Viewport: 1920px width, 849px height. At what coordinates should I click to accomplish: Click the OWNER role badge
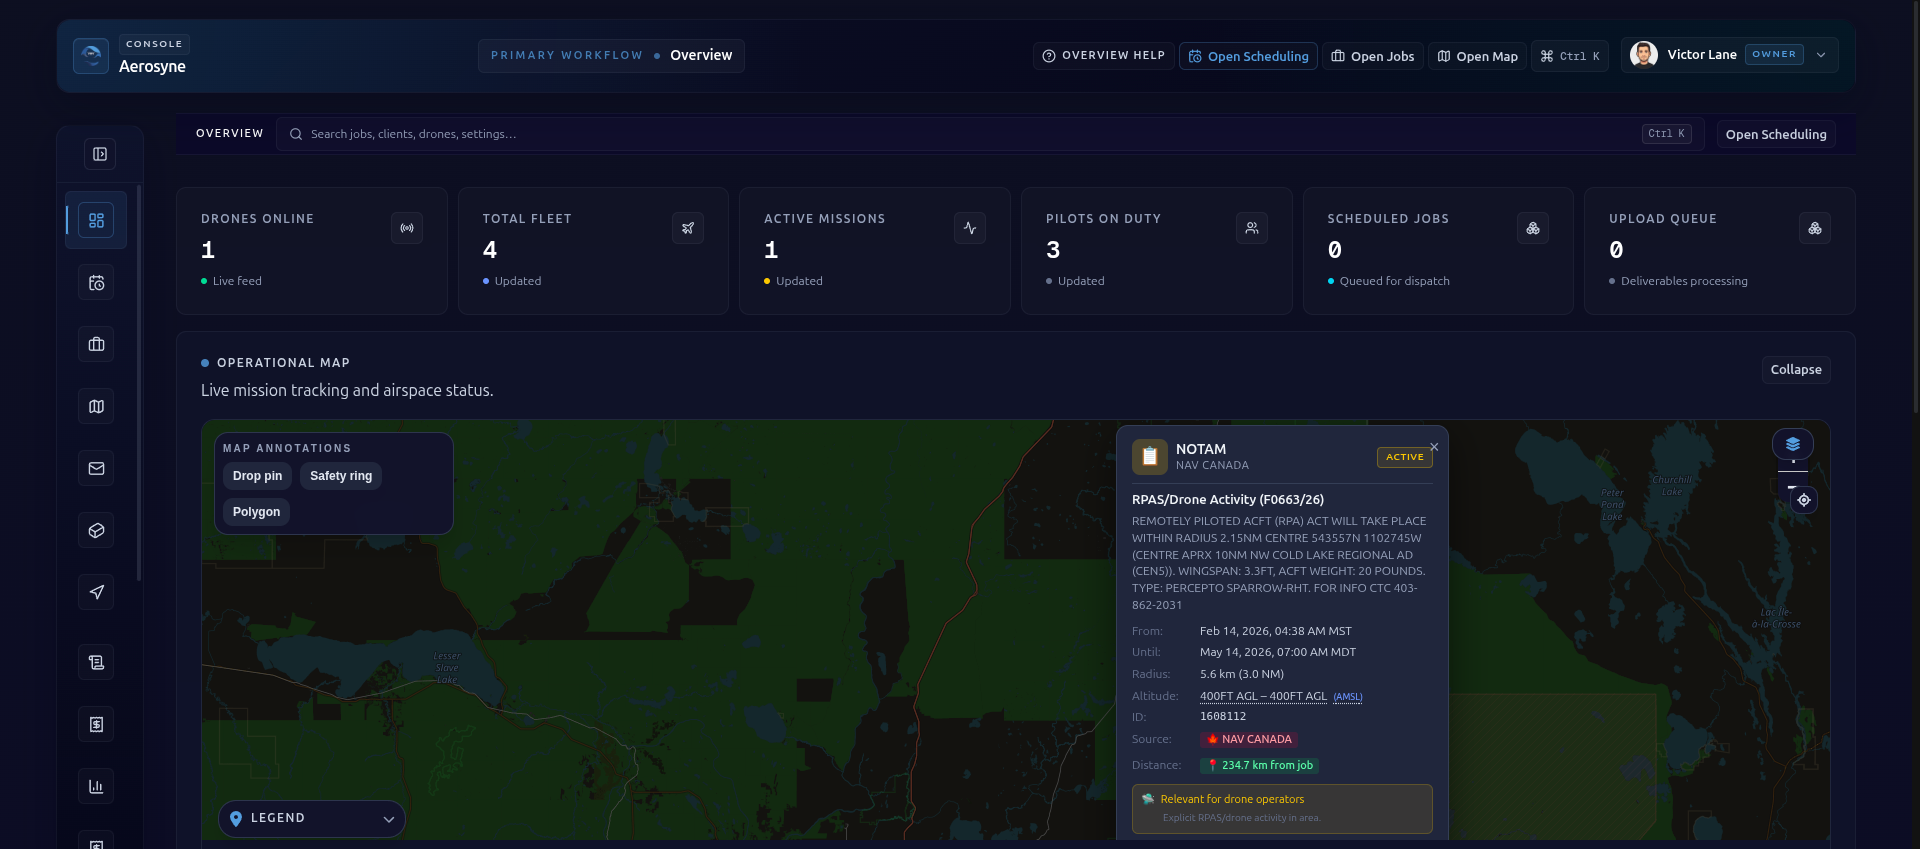tap(1774, 55)
